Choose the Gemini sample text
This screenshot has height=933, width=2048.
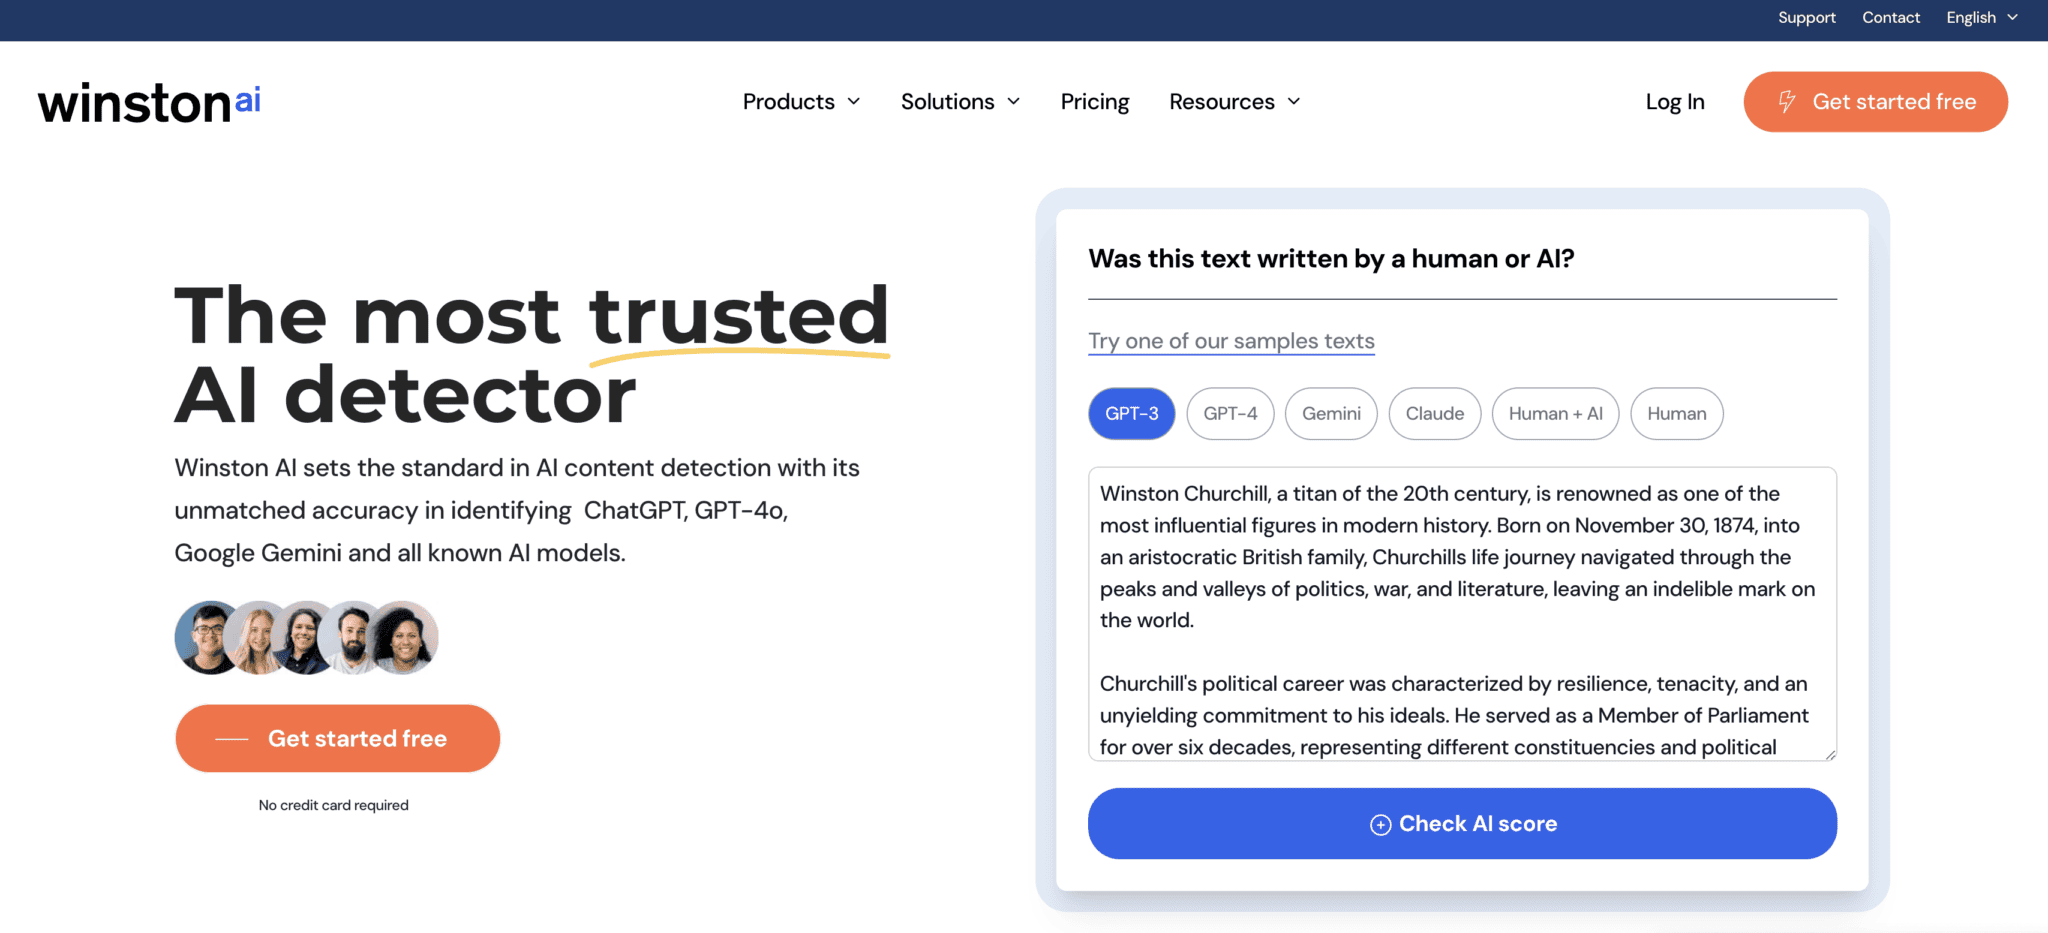click(x=1331, y=414)
